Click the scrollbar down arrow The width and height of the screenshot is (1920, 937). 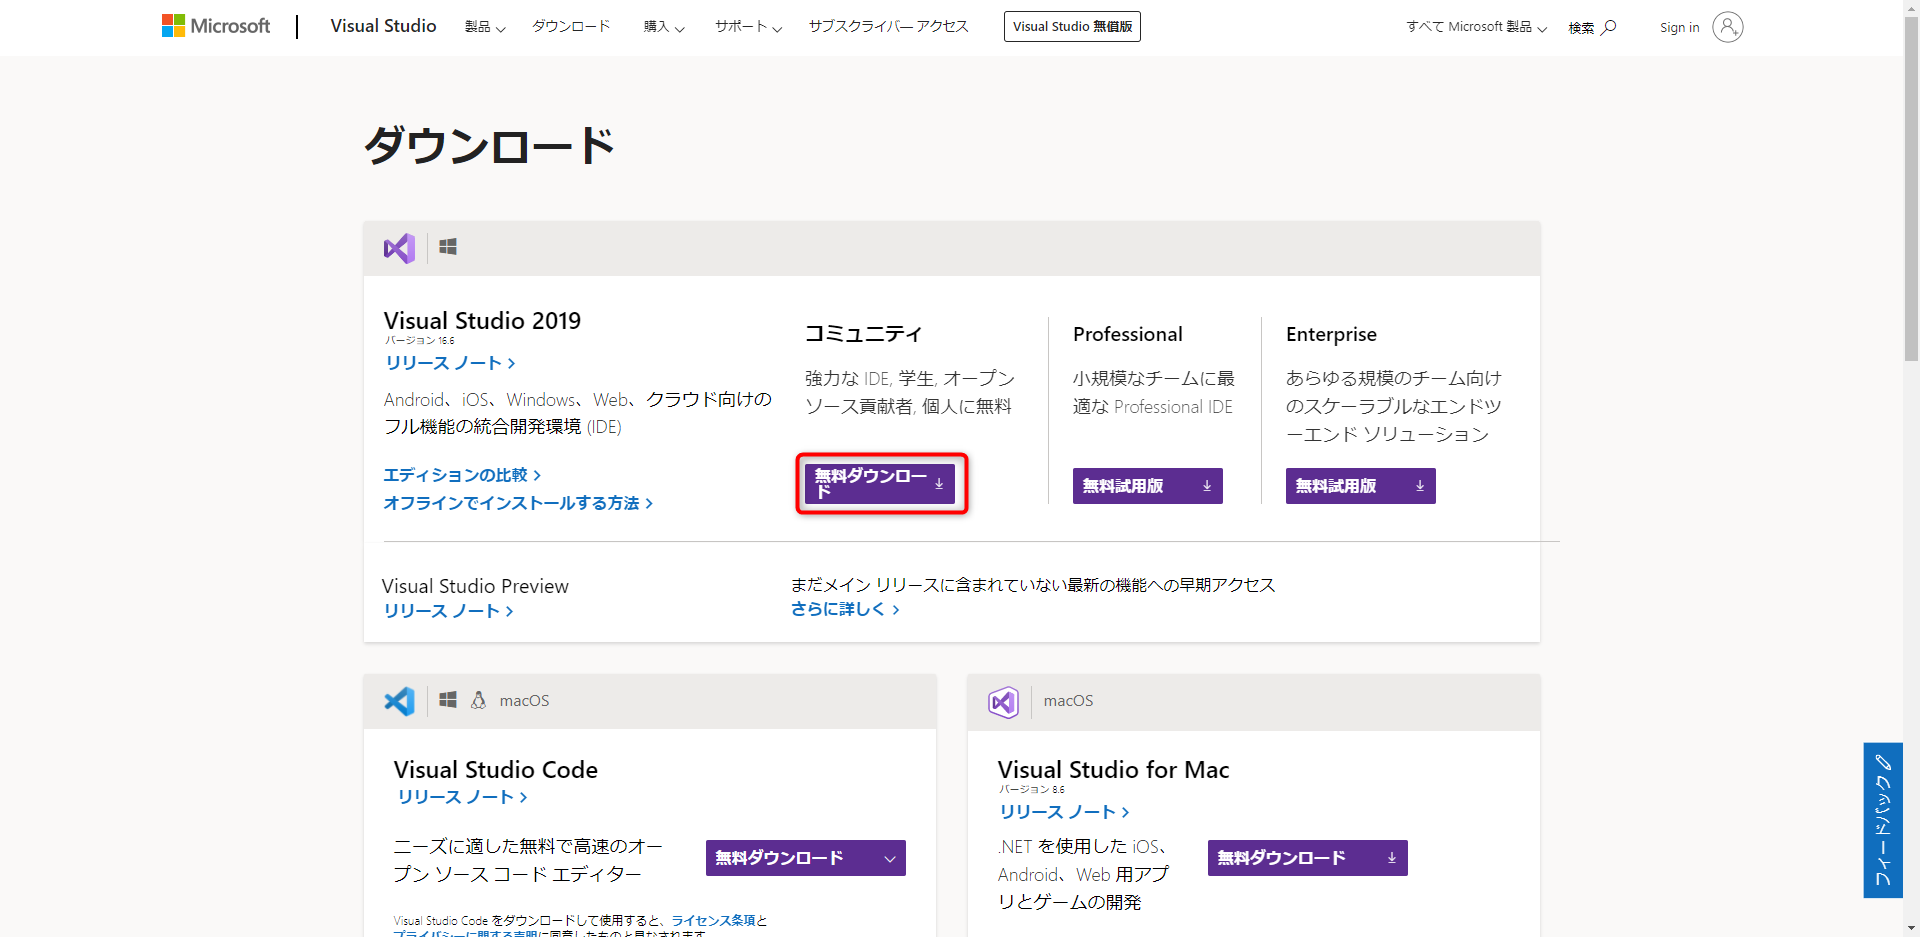(1911, 928)
